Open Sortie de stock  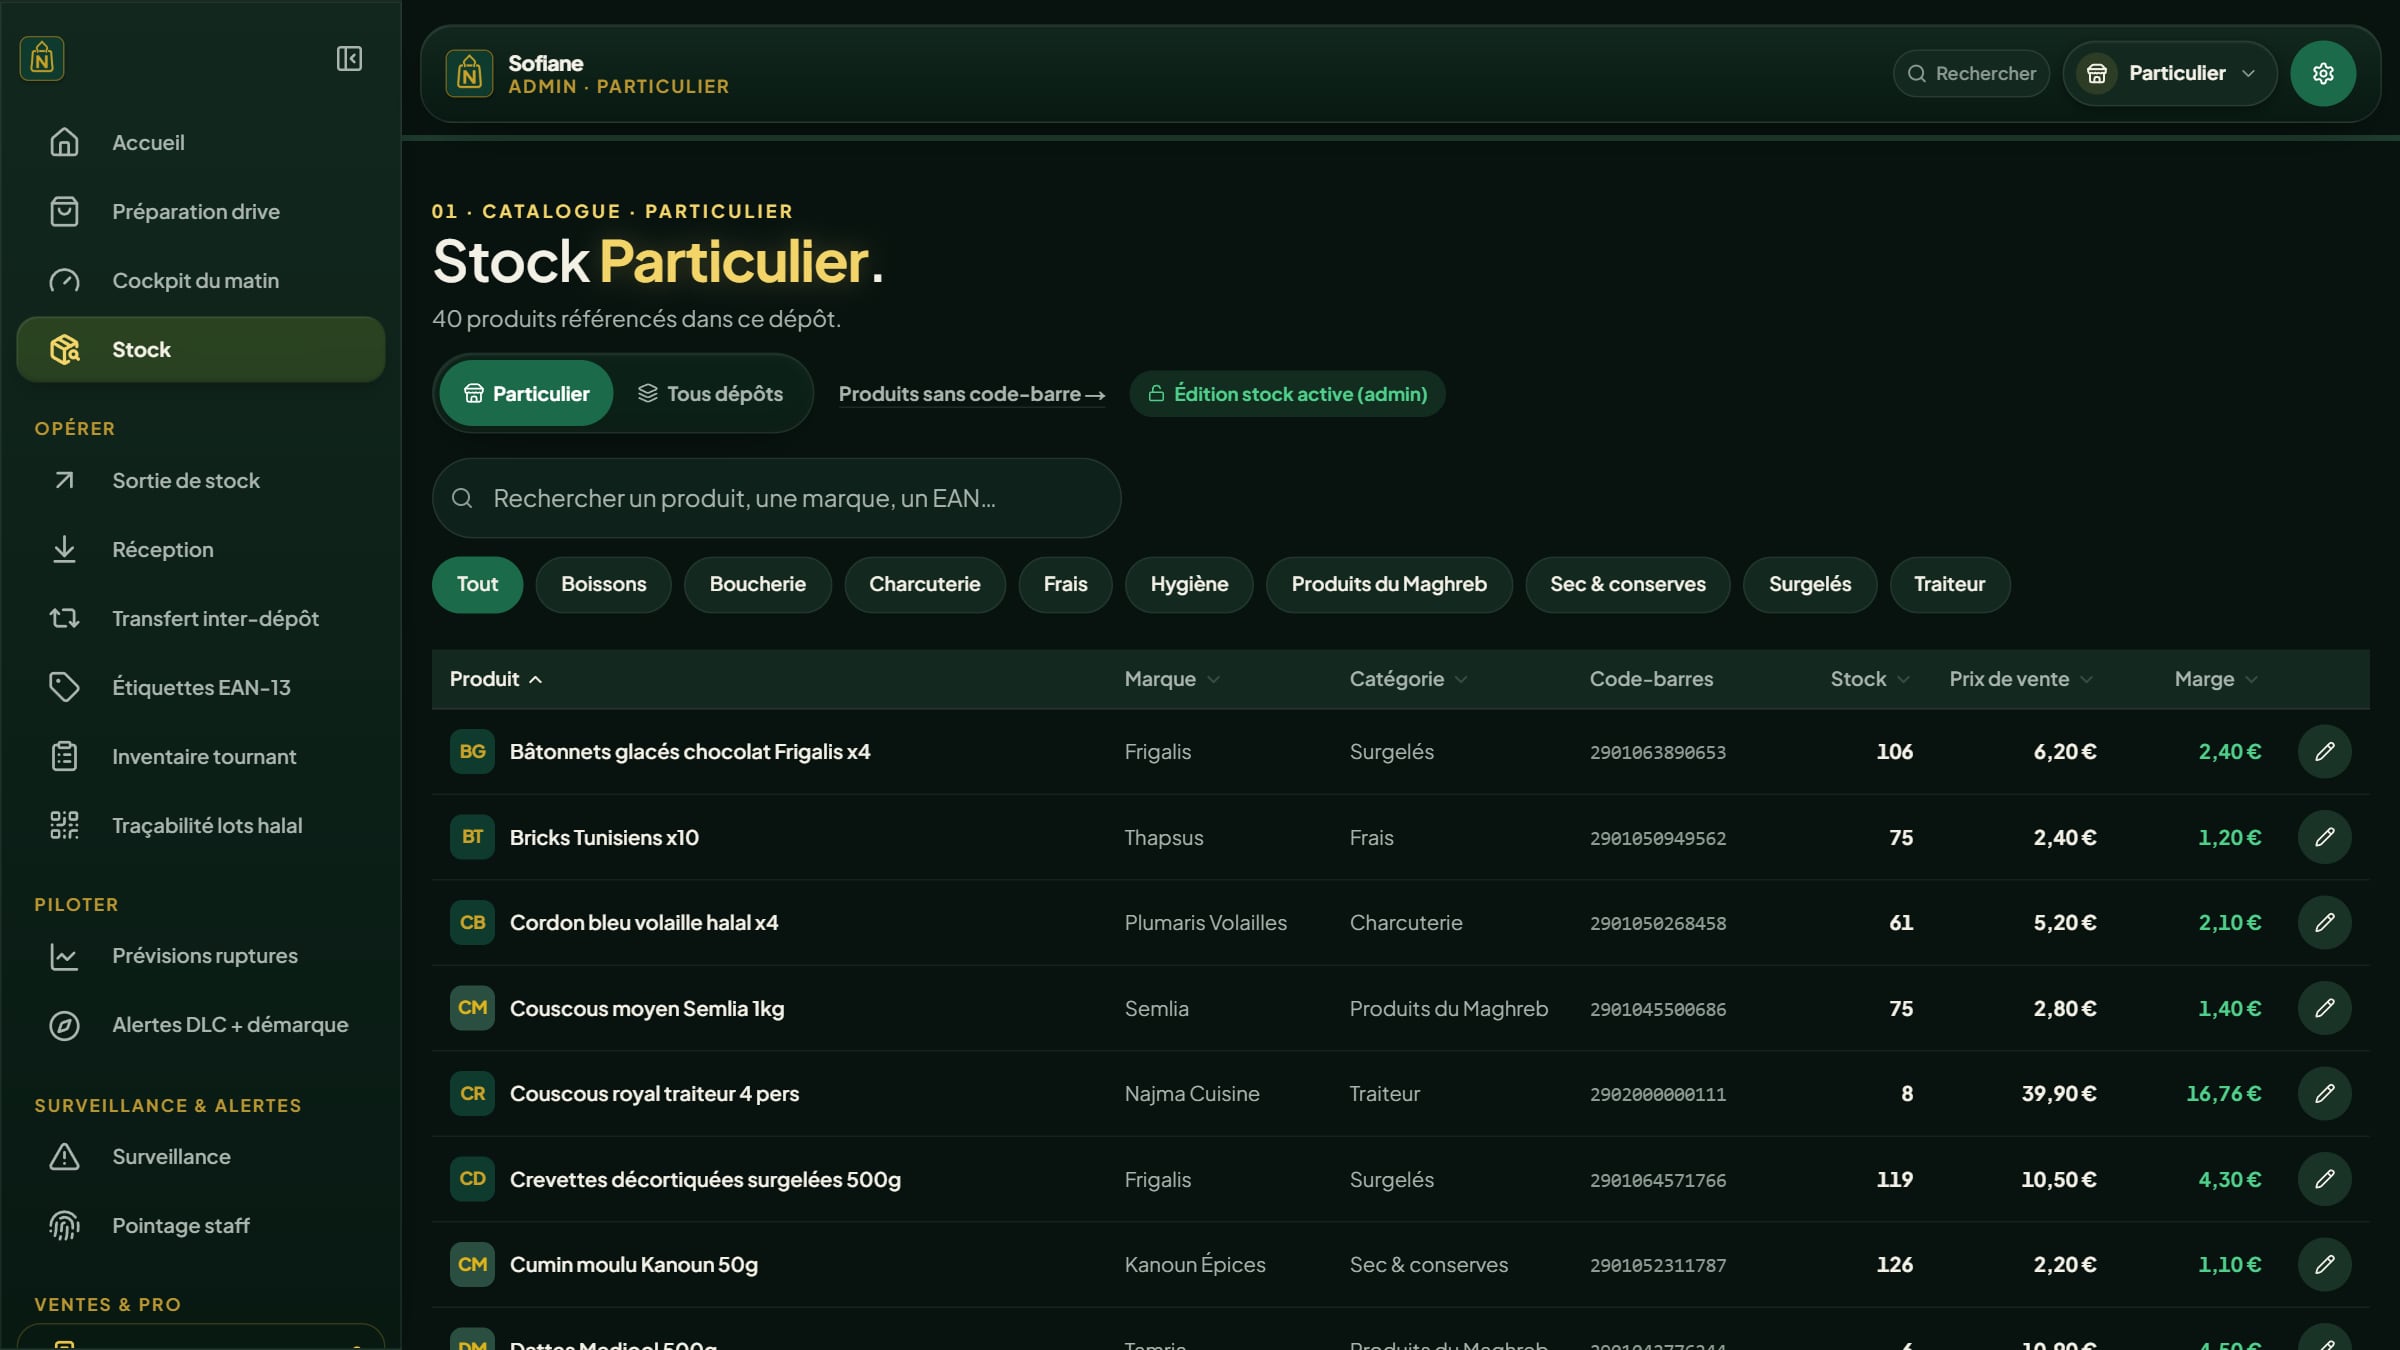point(200,481)
